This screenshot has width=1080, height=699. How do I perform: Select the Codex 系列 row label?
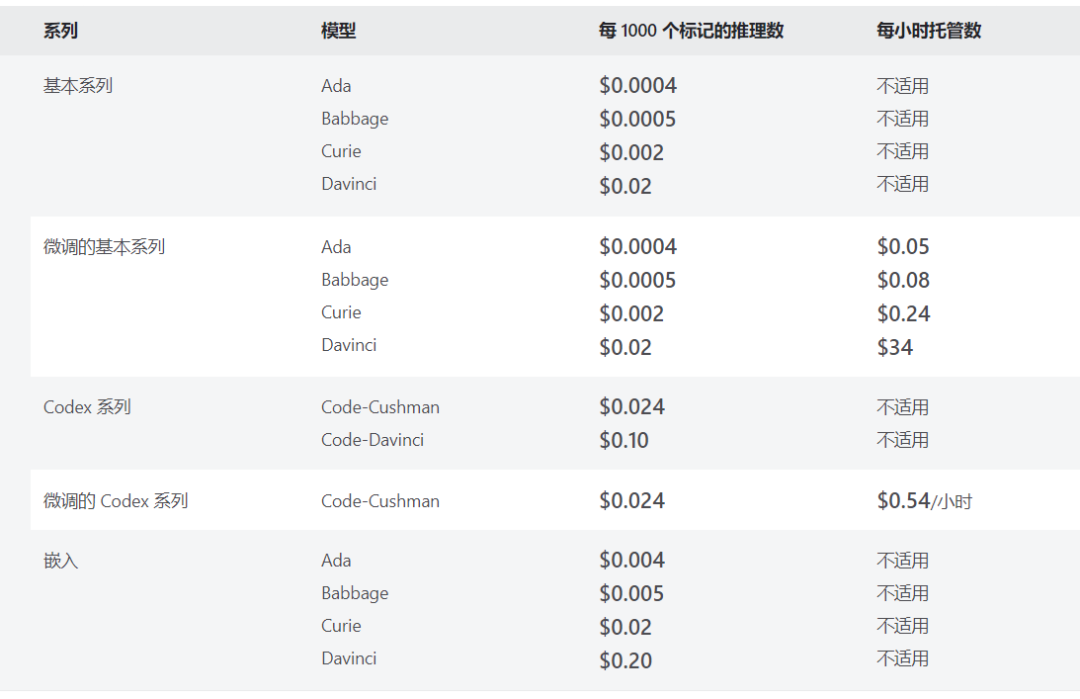tap(87, 407)
